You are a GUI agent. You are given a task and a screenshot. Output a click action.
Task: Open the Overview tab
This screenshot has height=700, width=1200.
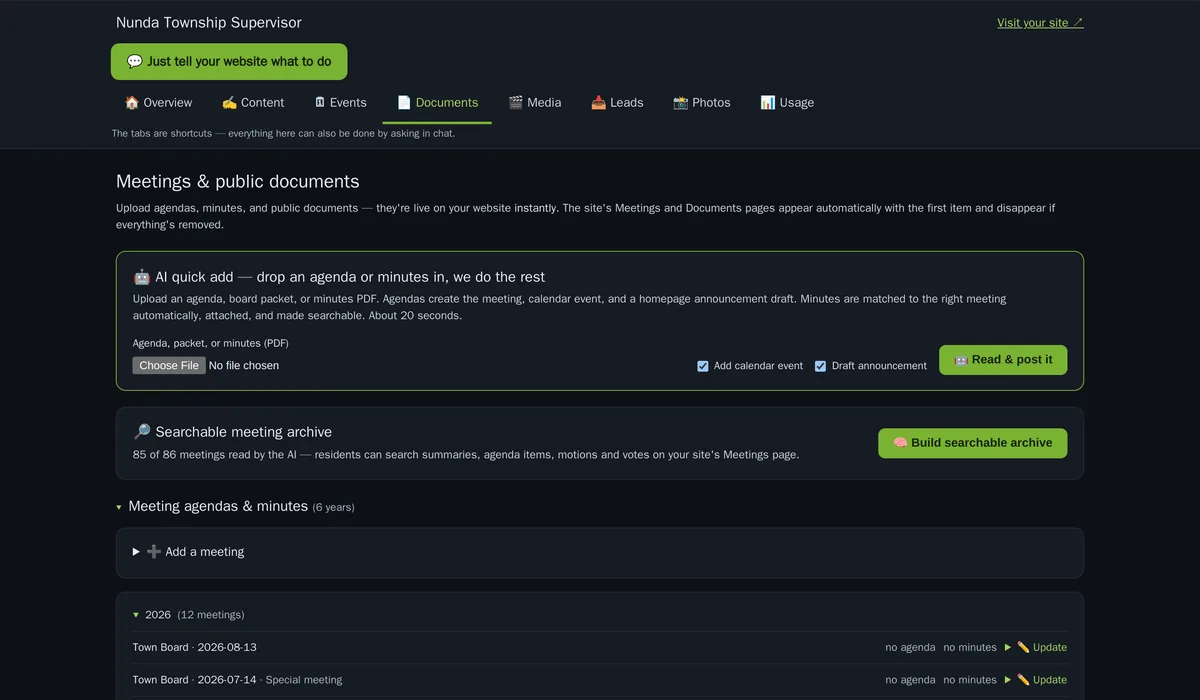[158, 103]
